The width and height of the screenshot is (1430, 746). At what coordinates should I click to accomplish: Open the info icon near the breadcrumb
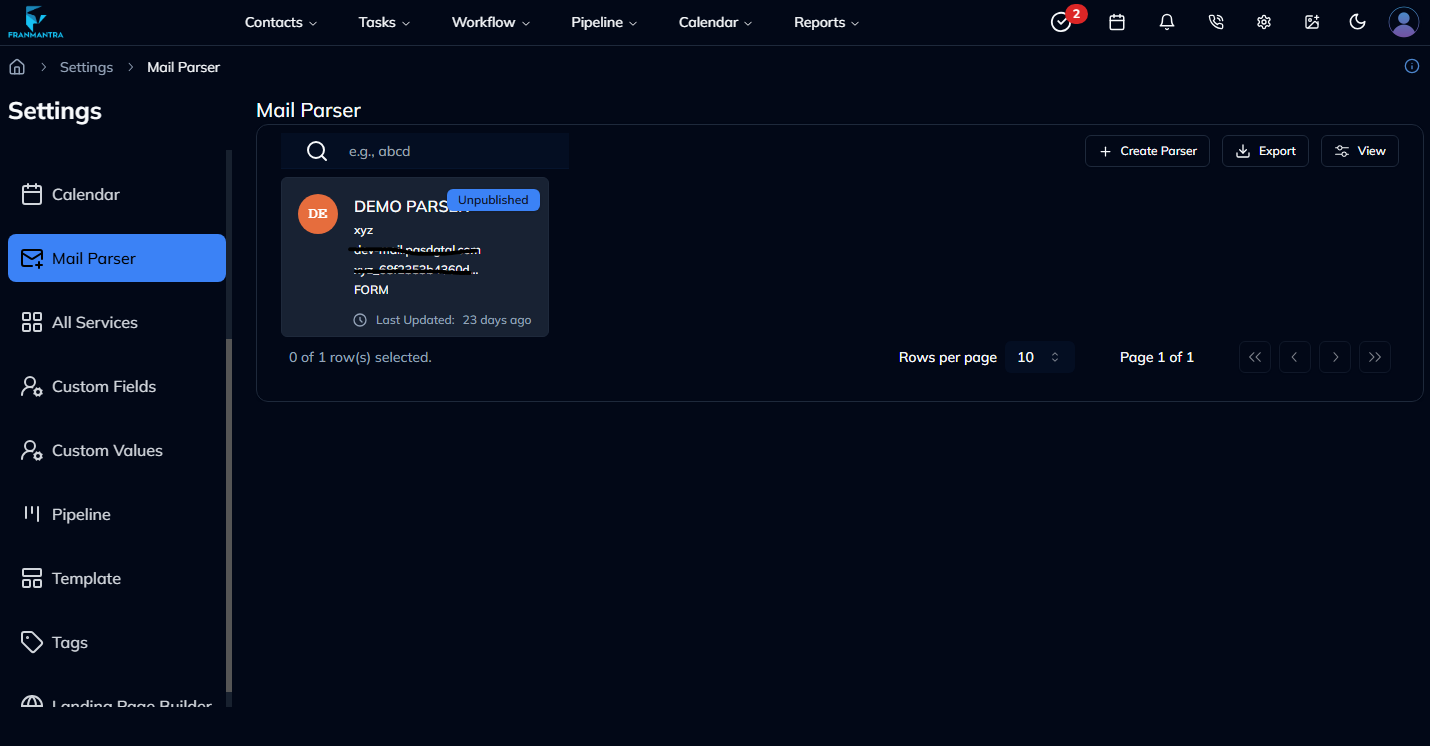point(1411,66)
